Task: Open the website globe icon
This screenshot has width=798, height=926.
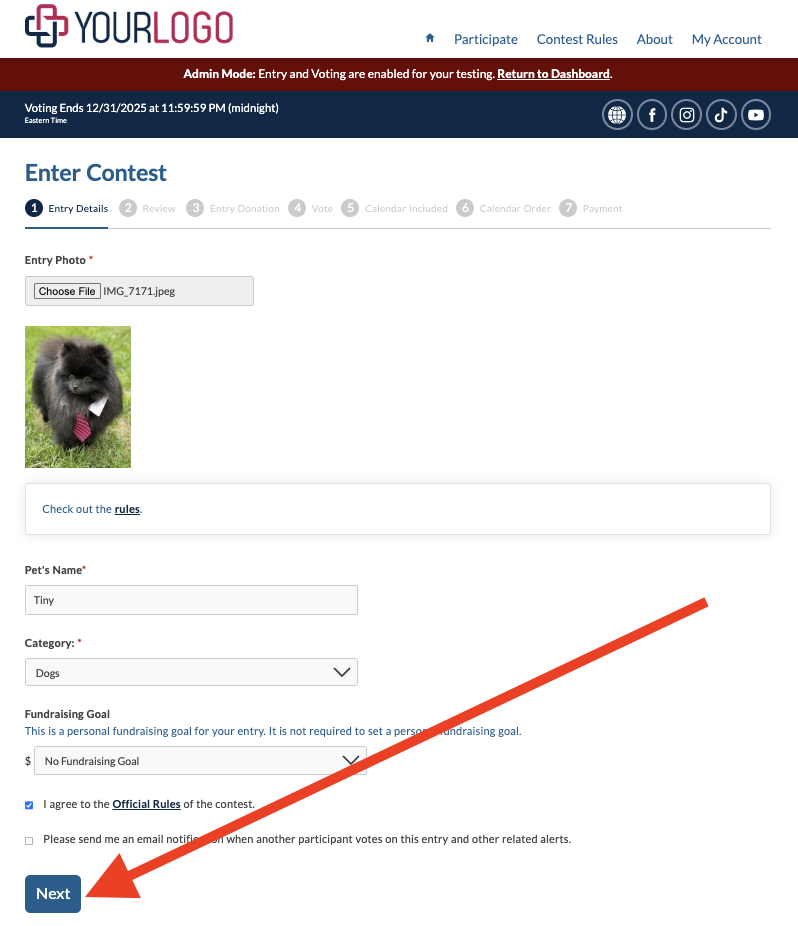Action: coord(617,115)
